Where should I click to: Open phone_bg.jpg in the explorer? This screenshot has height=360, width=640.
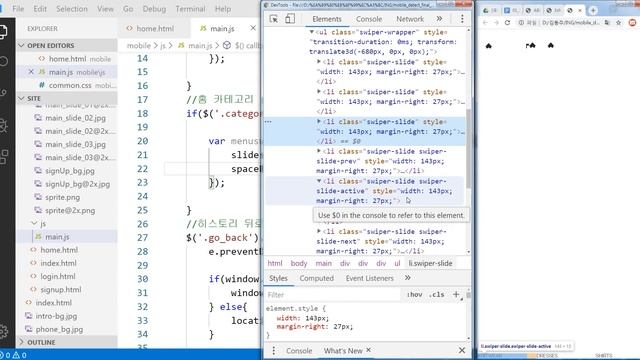point(59,329)
